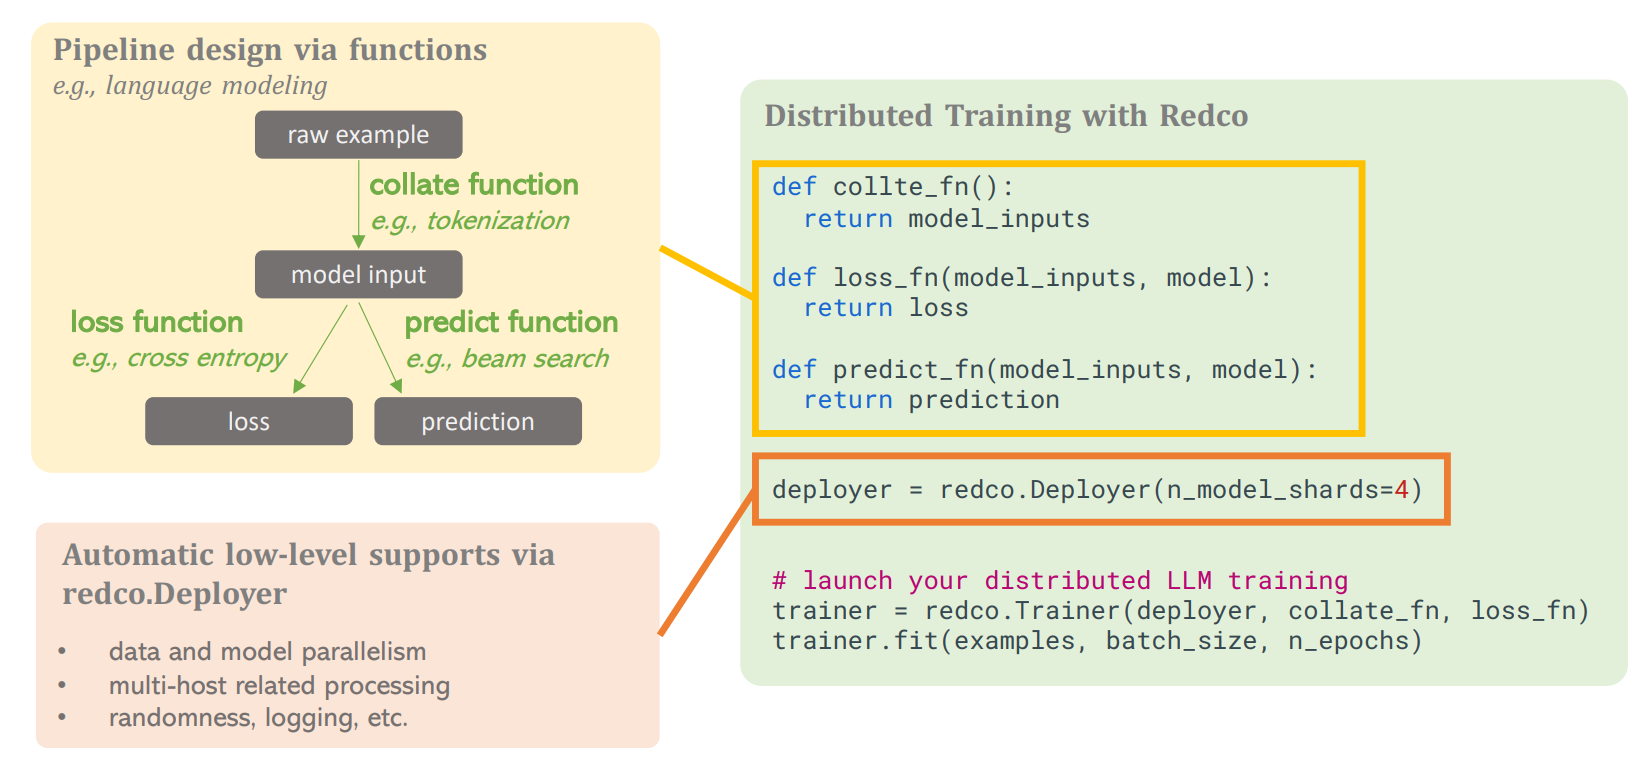Click the "return model_inputs" code line
The image size is (1652, 775).
click(x=946, y=219)
